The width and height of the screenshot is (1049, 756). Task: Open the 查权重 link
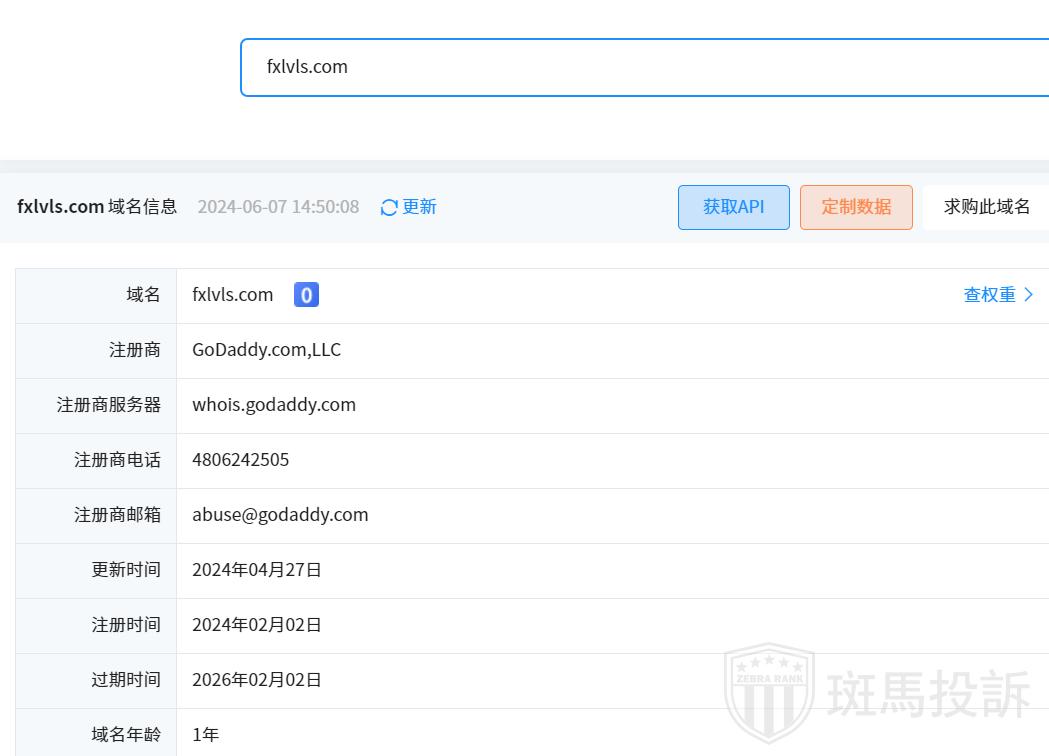989,295
